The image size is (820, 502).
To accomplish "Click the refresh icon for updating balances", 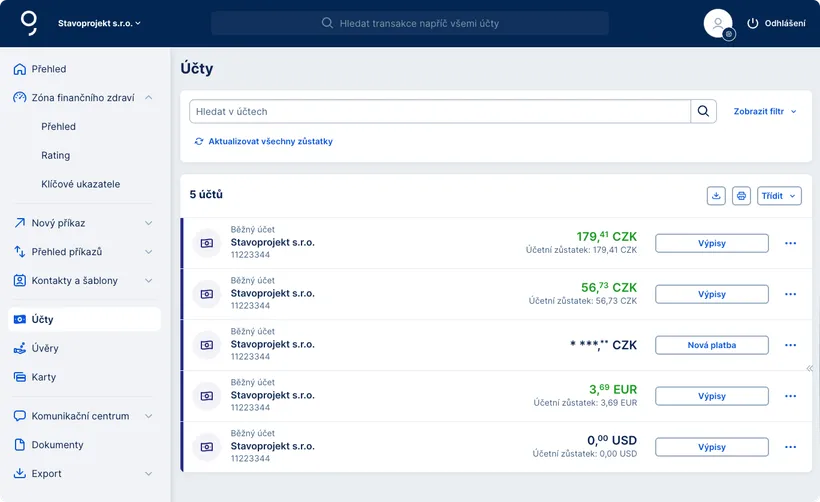I will (199, 142).
